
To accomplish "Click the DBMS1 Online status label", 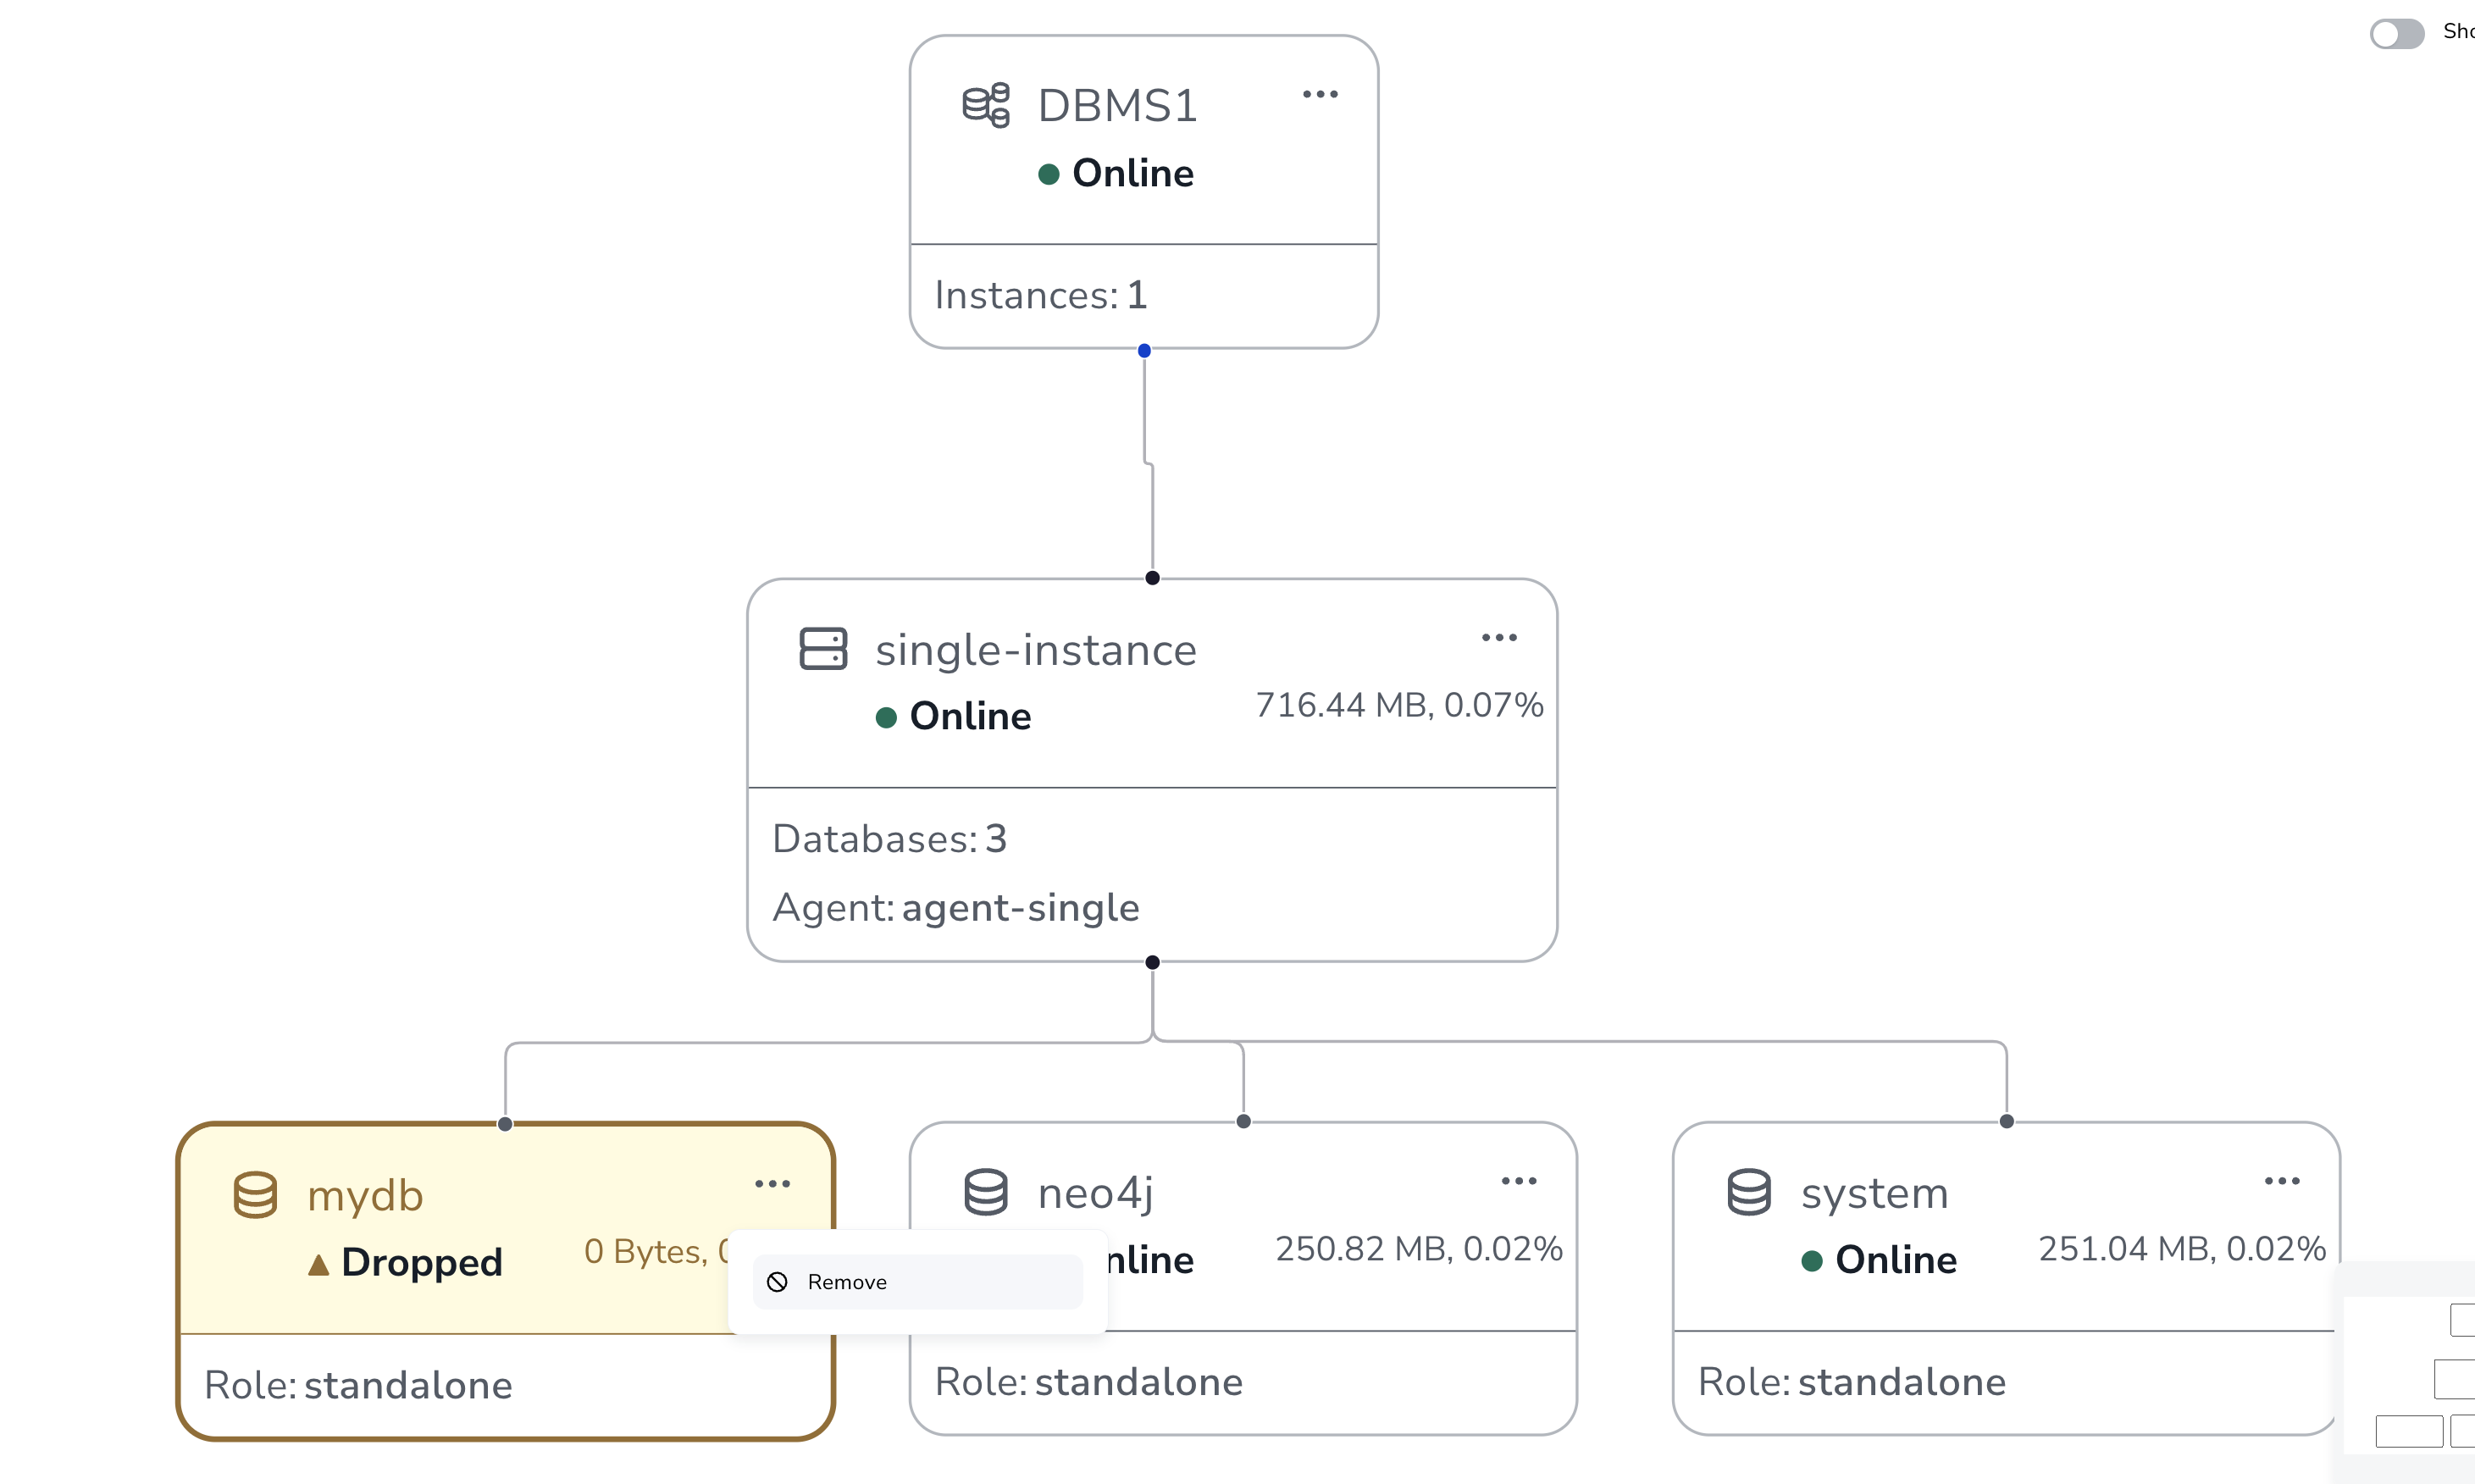I will pyautogui.click(x=1133, y=174).
